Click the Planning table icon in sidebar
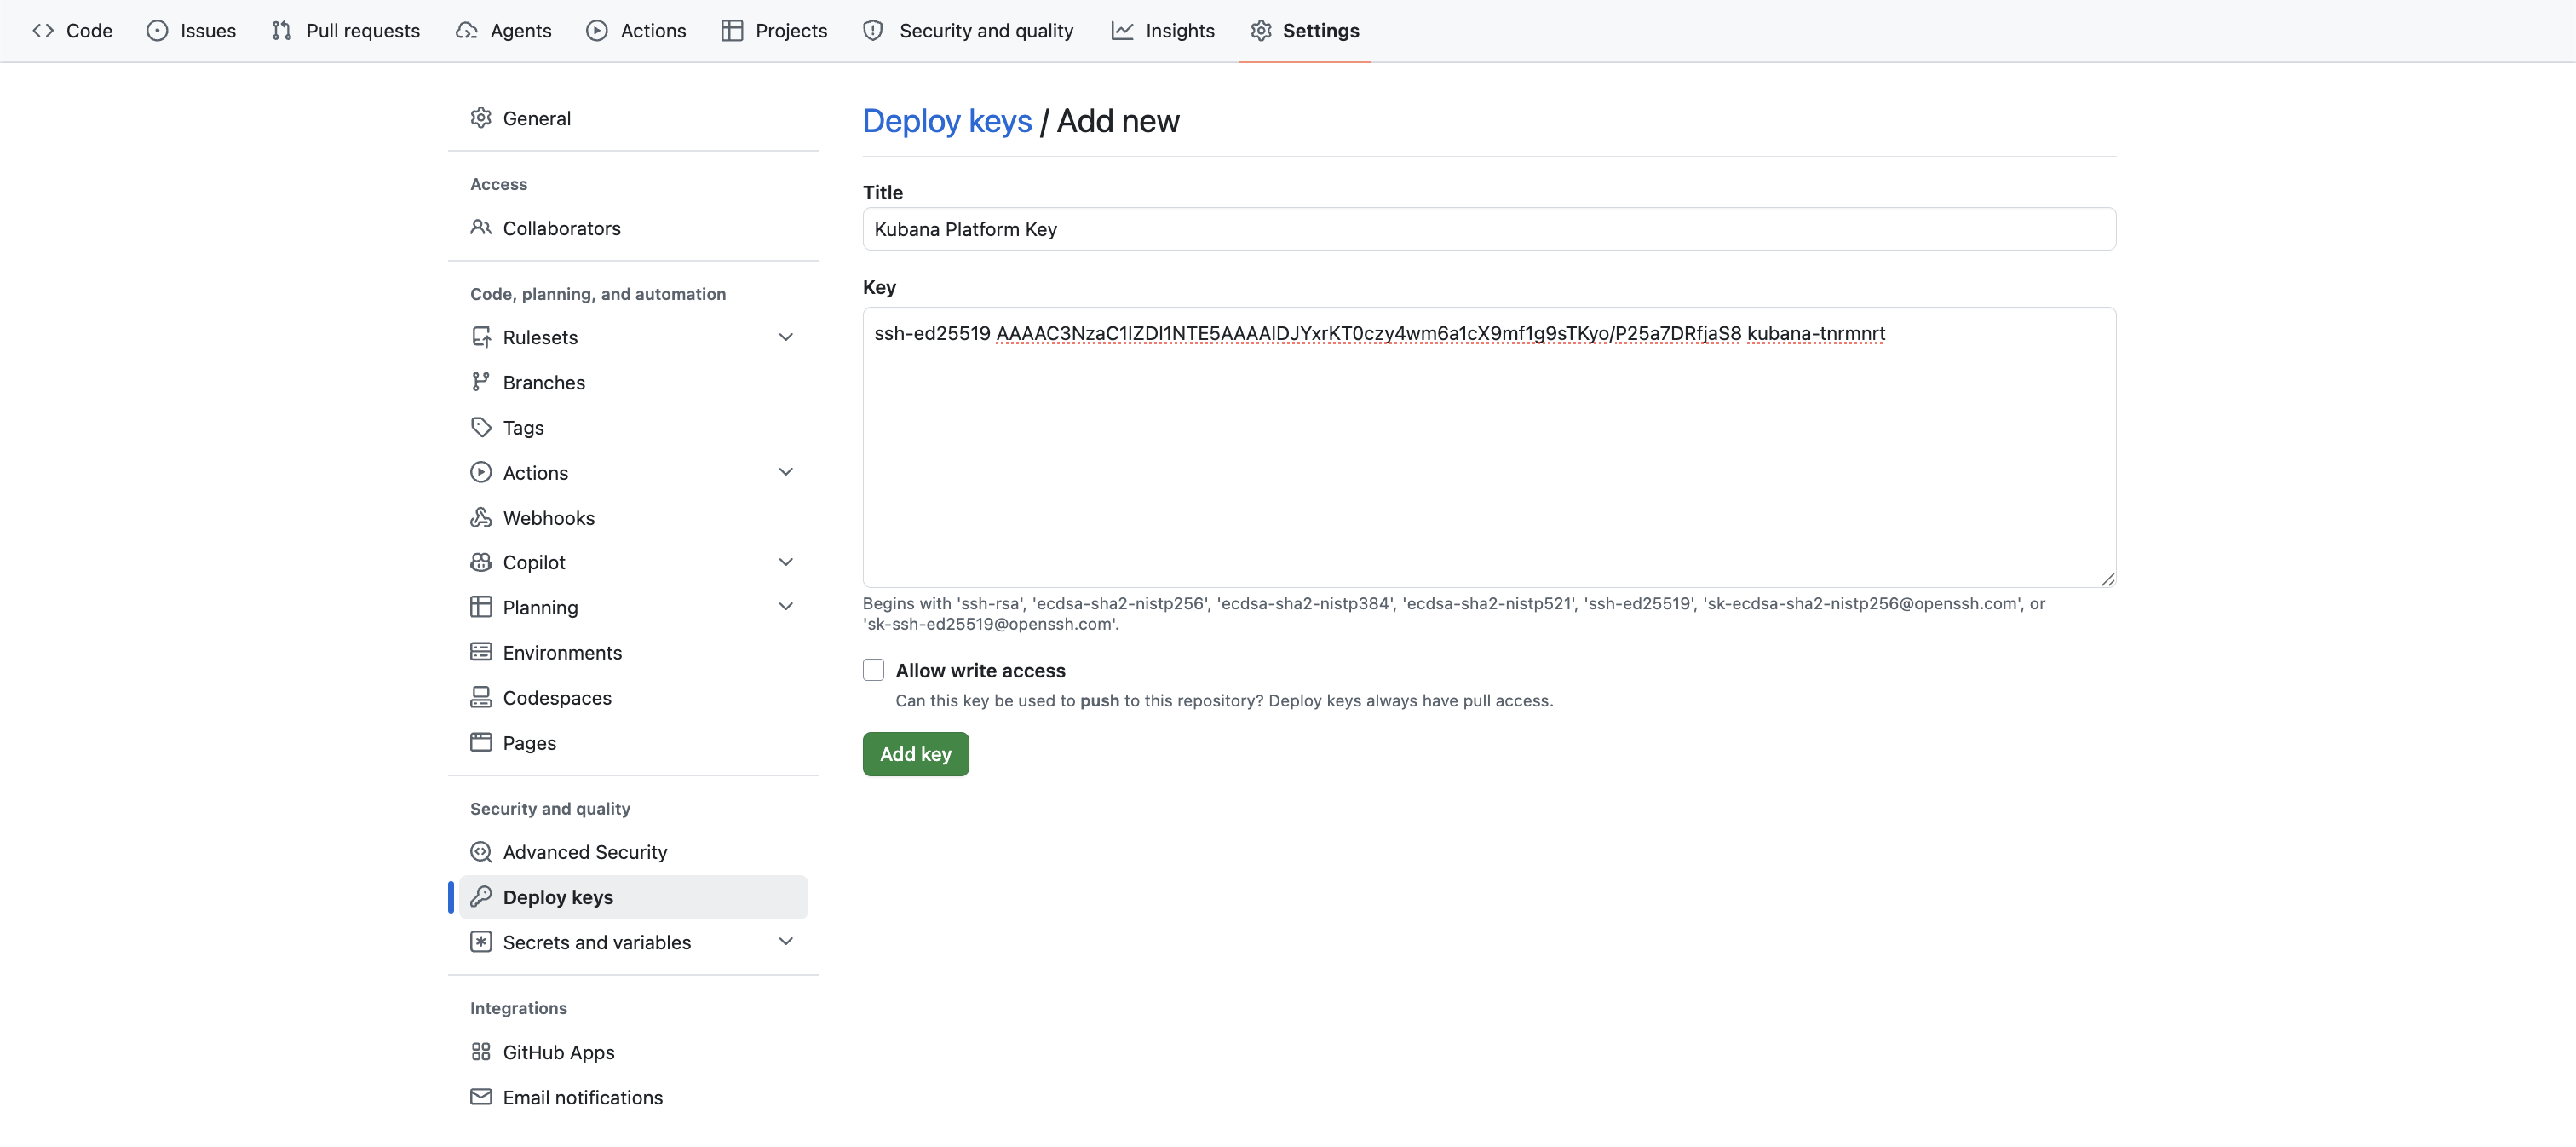Viewport: 2576px width, 1147px height. [x=481, y=607]
